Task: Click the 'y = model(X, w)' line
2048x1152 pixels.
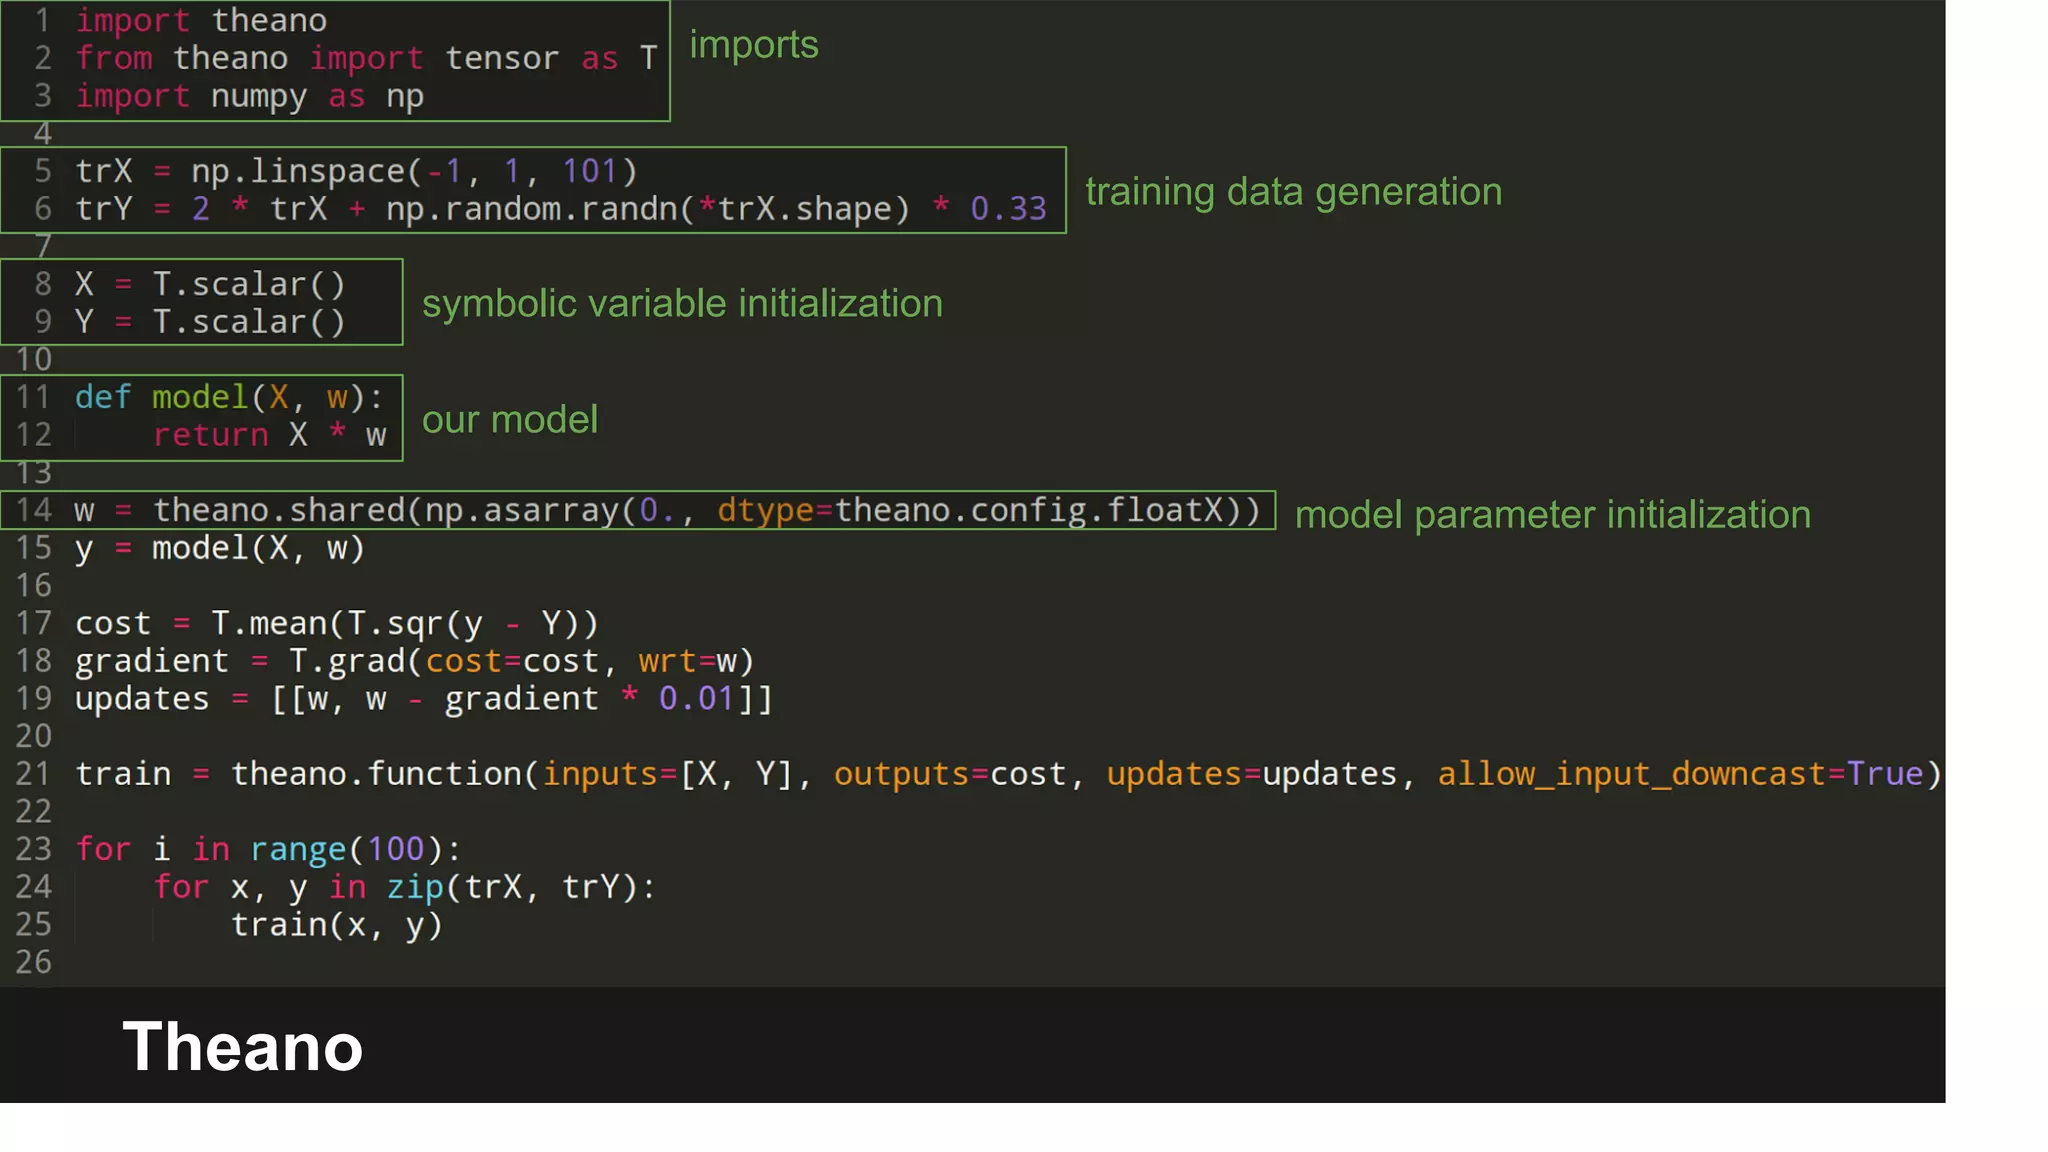Action: click(220, 549)
